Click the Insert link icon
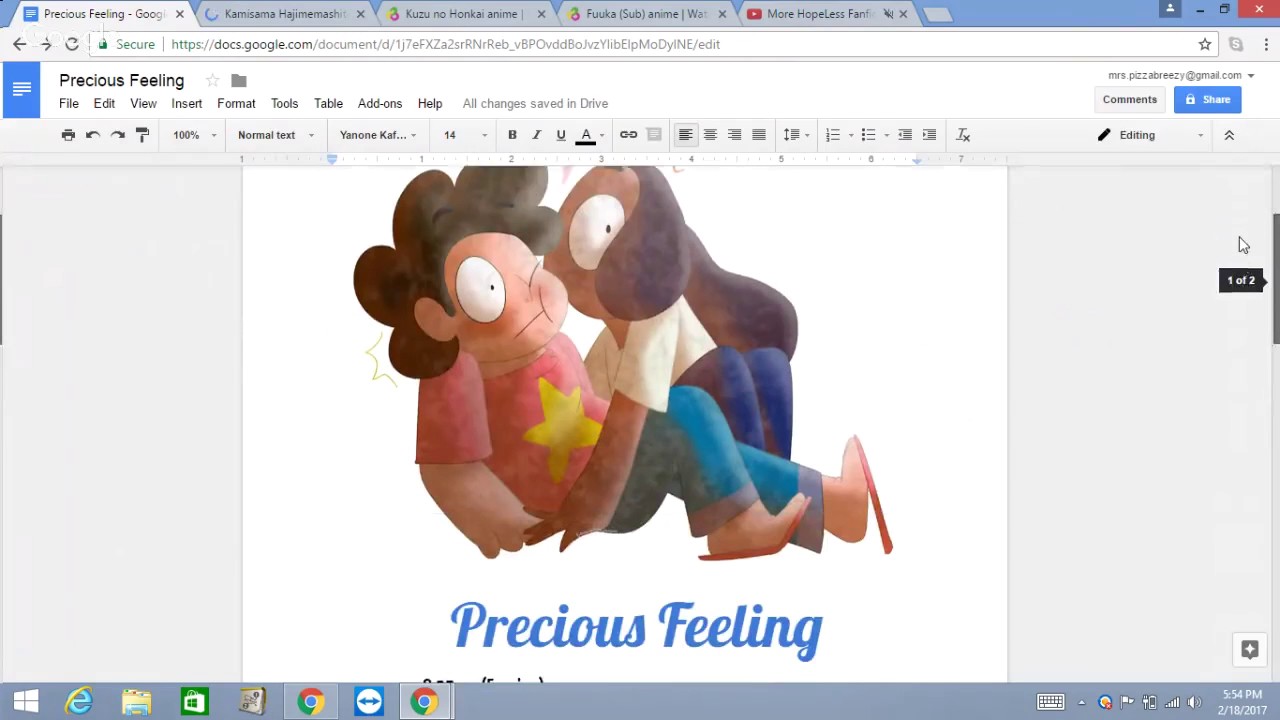The width and height of the screenshot is (1280, 720). click(x=629, y=135)
